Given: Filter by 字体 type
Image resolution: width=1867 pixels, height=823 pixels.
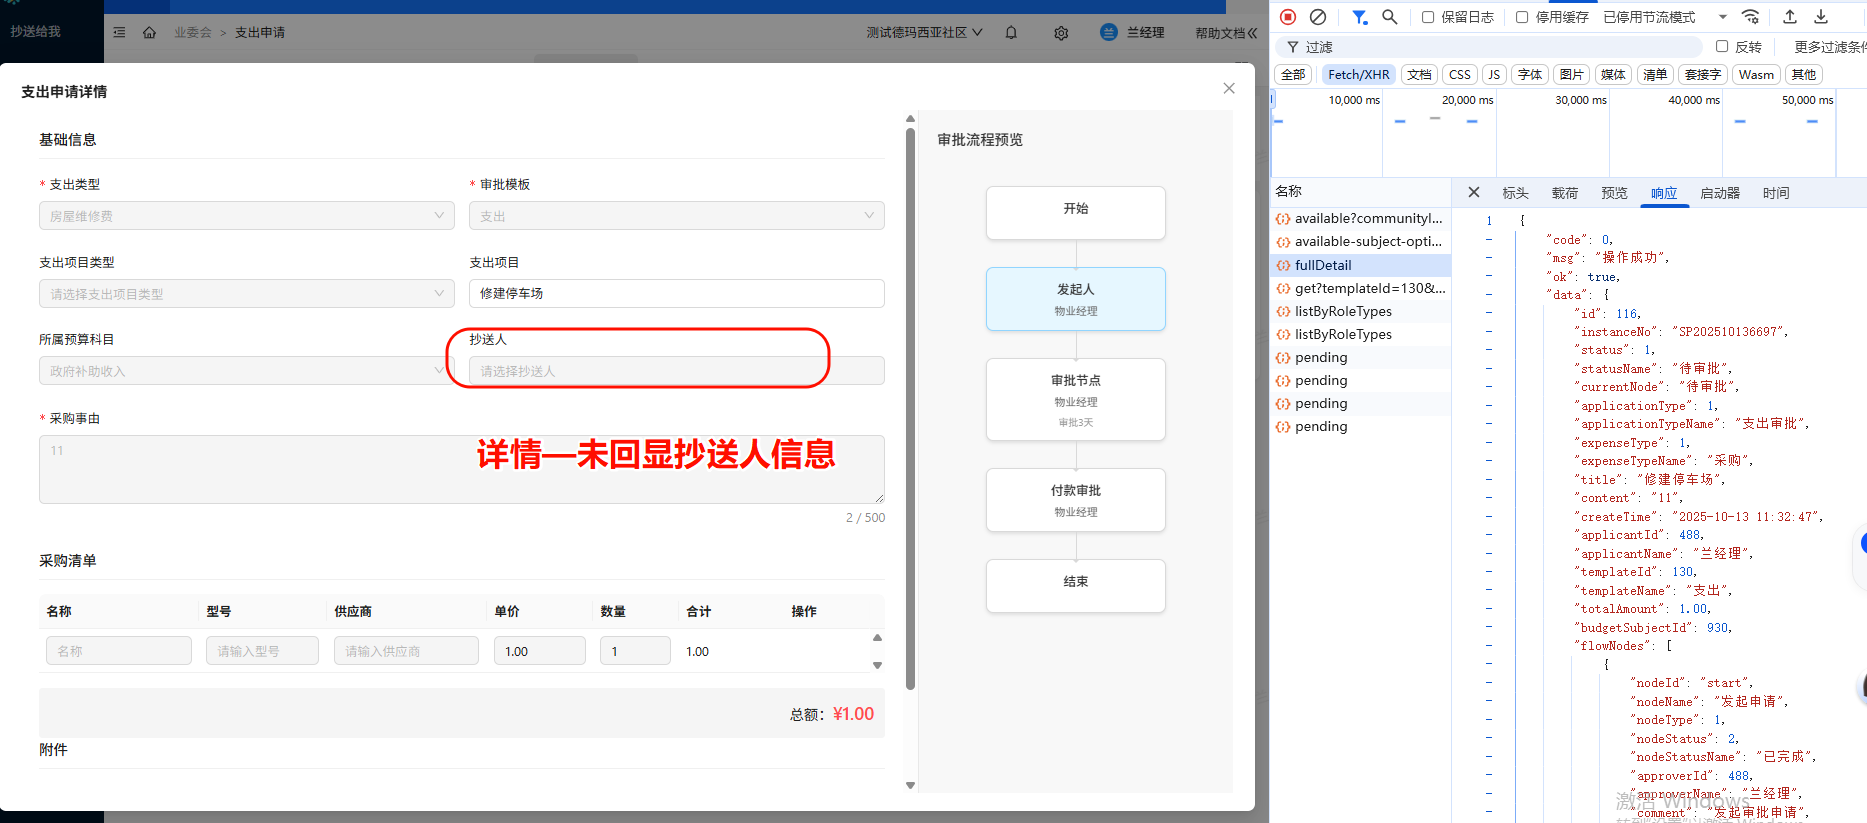Looking at the screenshot, I should pyautogui.click(x=1530, y=74).
